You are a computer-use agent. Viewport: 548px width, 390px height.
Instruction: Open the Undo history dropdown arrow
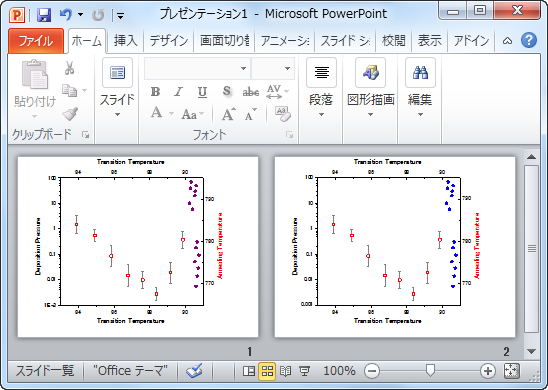tap(81, 15)
